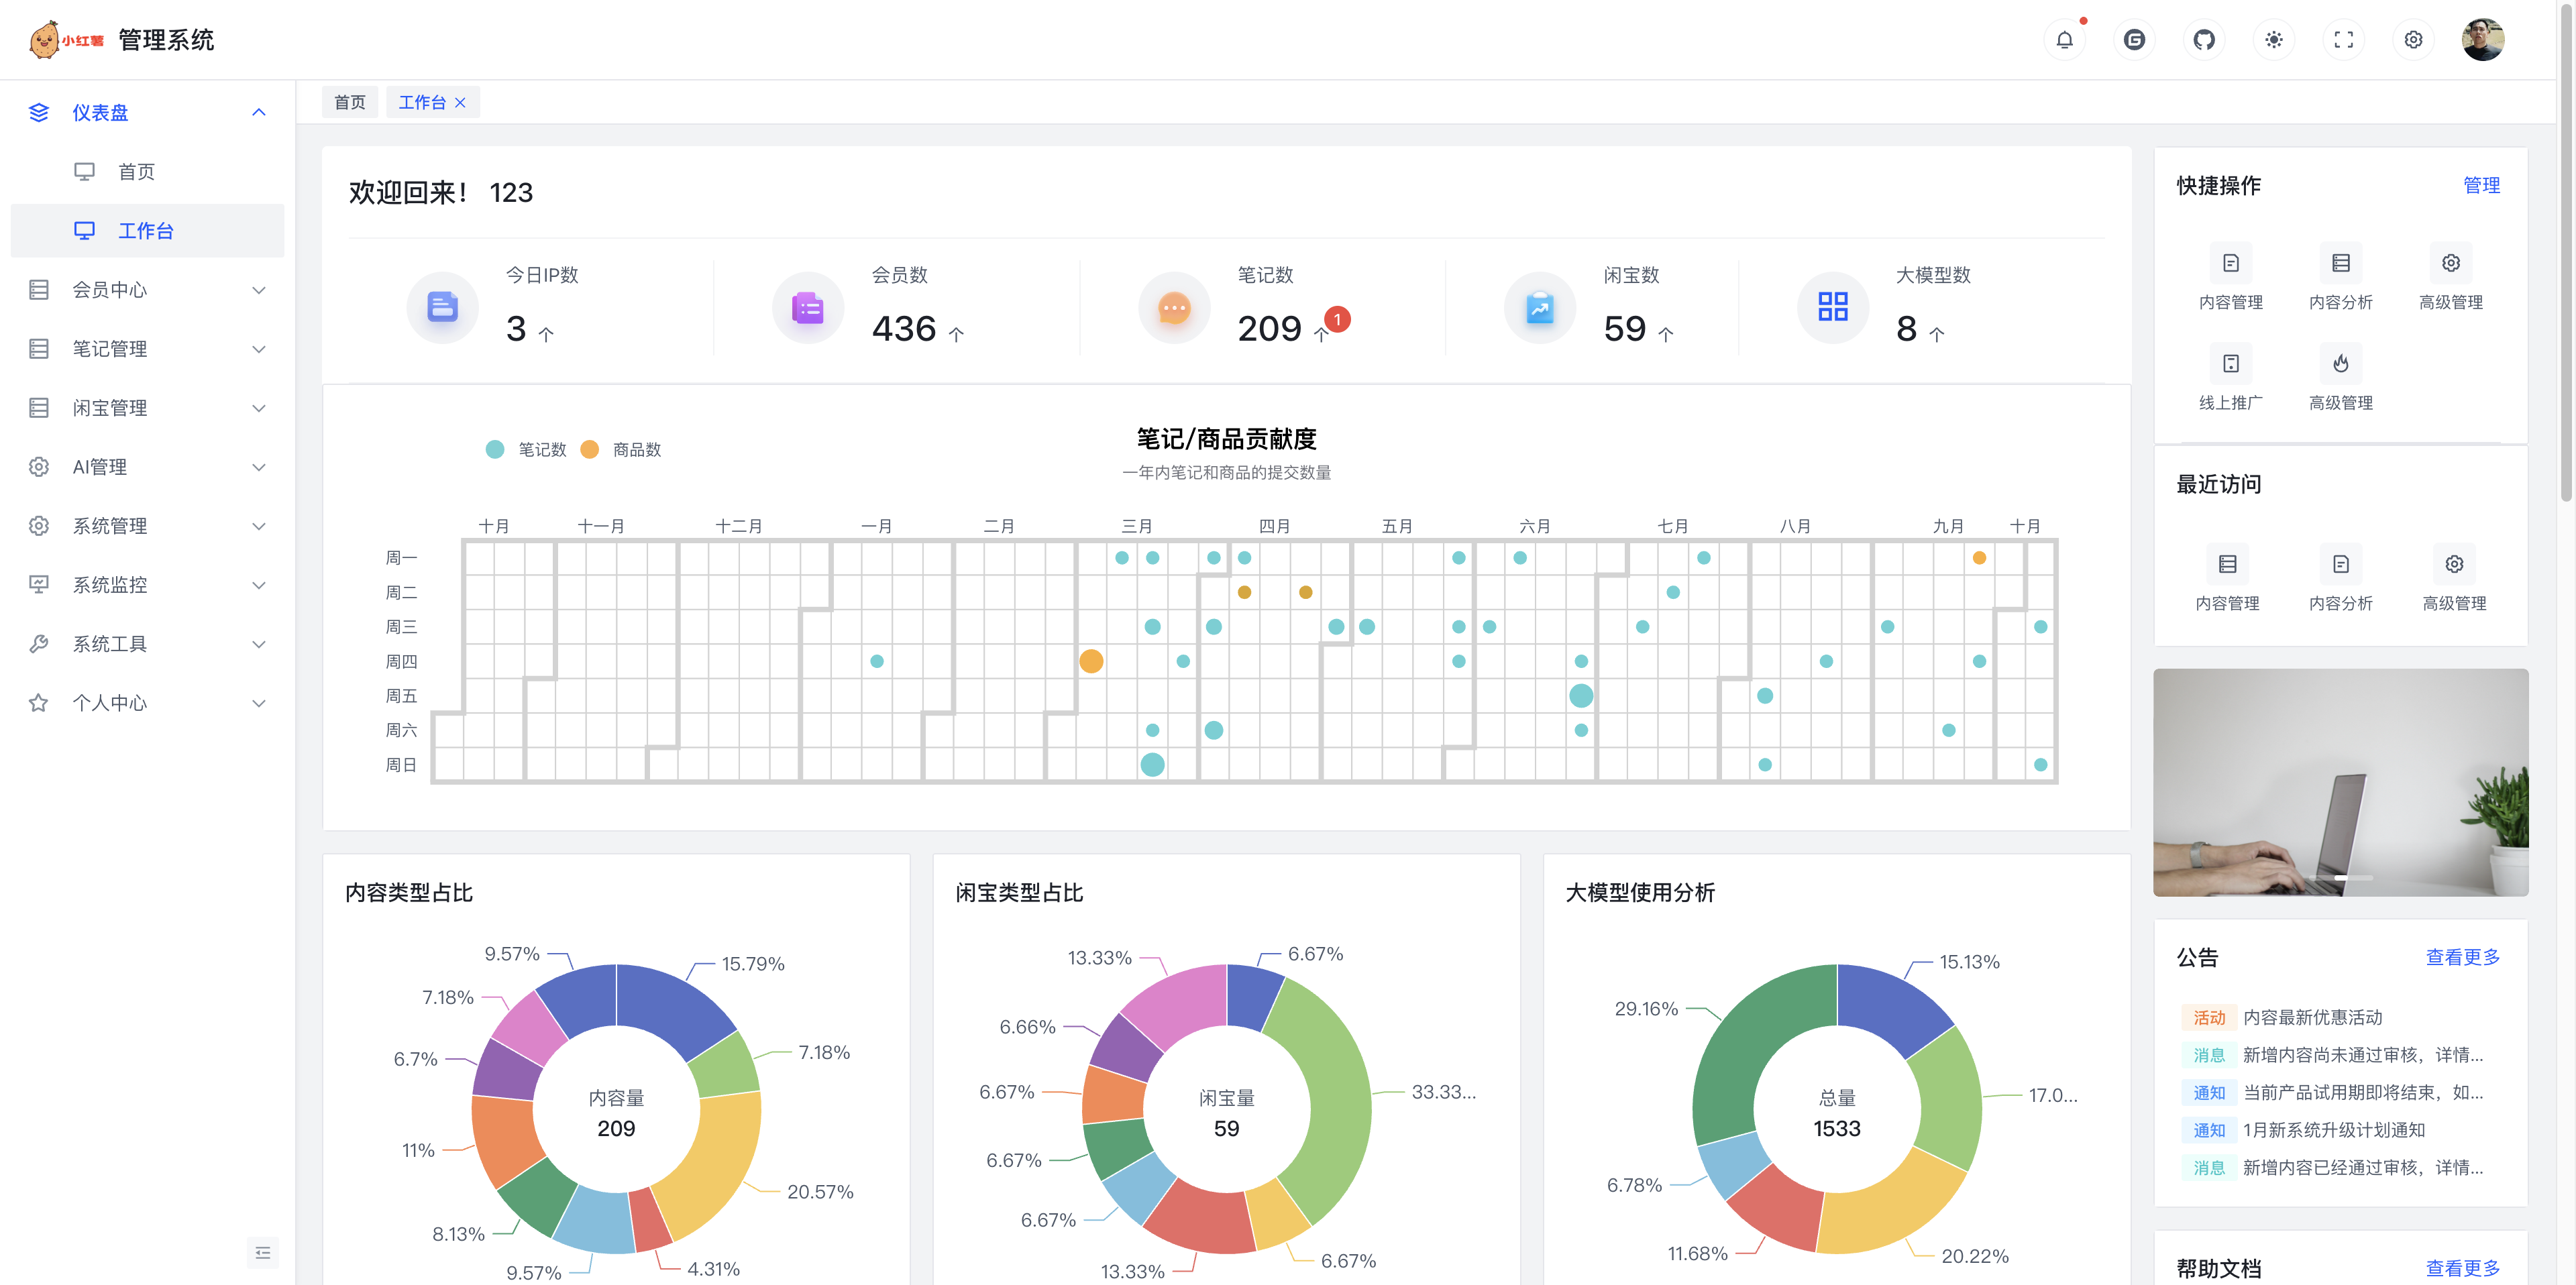Switch to the 首页 tab
Screen dimensions: 2576x1285
349,102
